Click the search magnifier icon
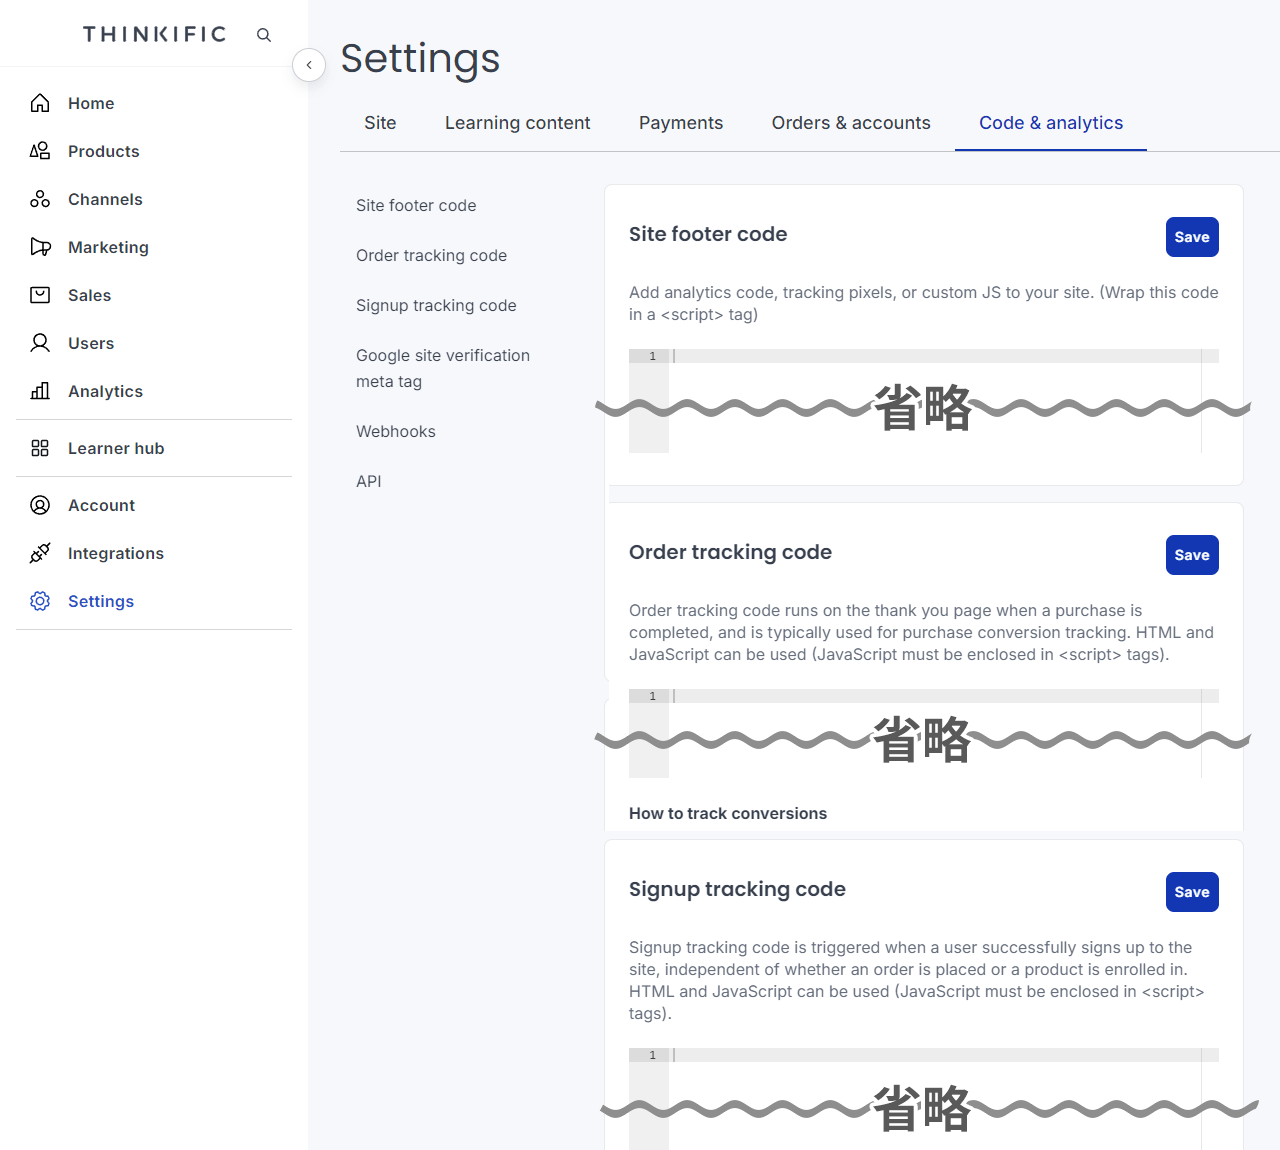This screenshot has width=1280, height=1150. (264, 35)
